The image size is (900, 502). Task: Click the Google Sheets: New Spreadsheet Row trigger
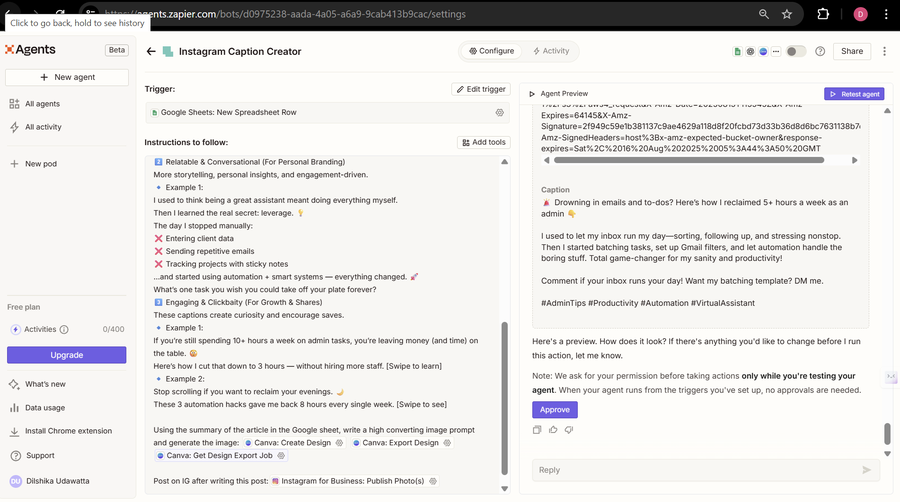[327, 112]
